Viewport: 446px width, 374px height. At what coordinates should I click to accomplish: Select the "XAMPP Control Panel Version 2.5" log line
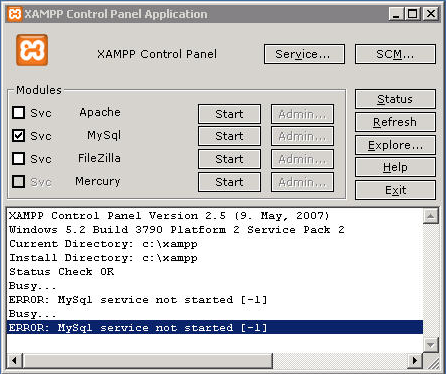(215, 216)
